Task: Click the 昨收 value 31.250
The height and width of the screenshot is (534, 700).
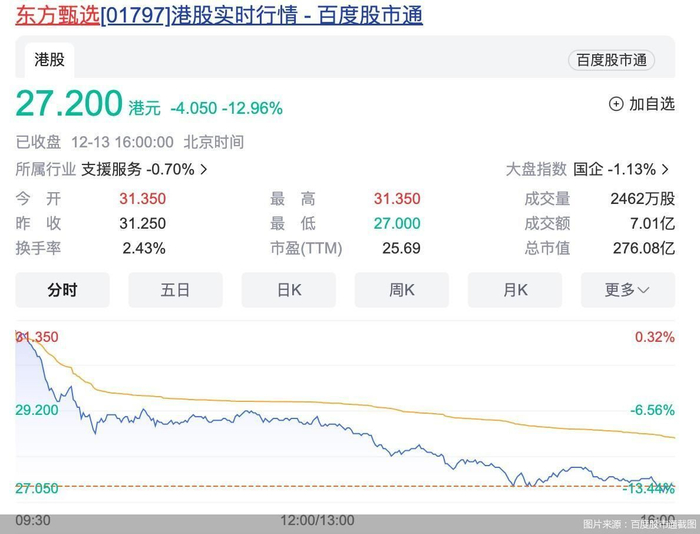Action: [142, 223]
